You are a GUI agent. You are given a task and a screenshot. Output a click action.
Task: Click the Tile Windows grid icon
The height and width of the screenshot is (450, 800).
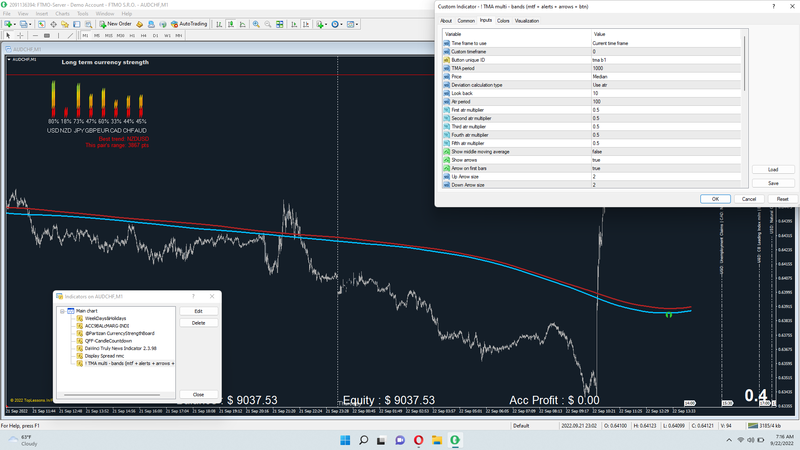(280, 24)
